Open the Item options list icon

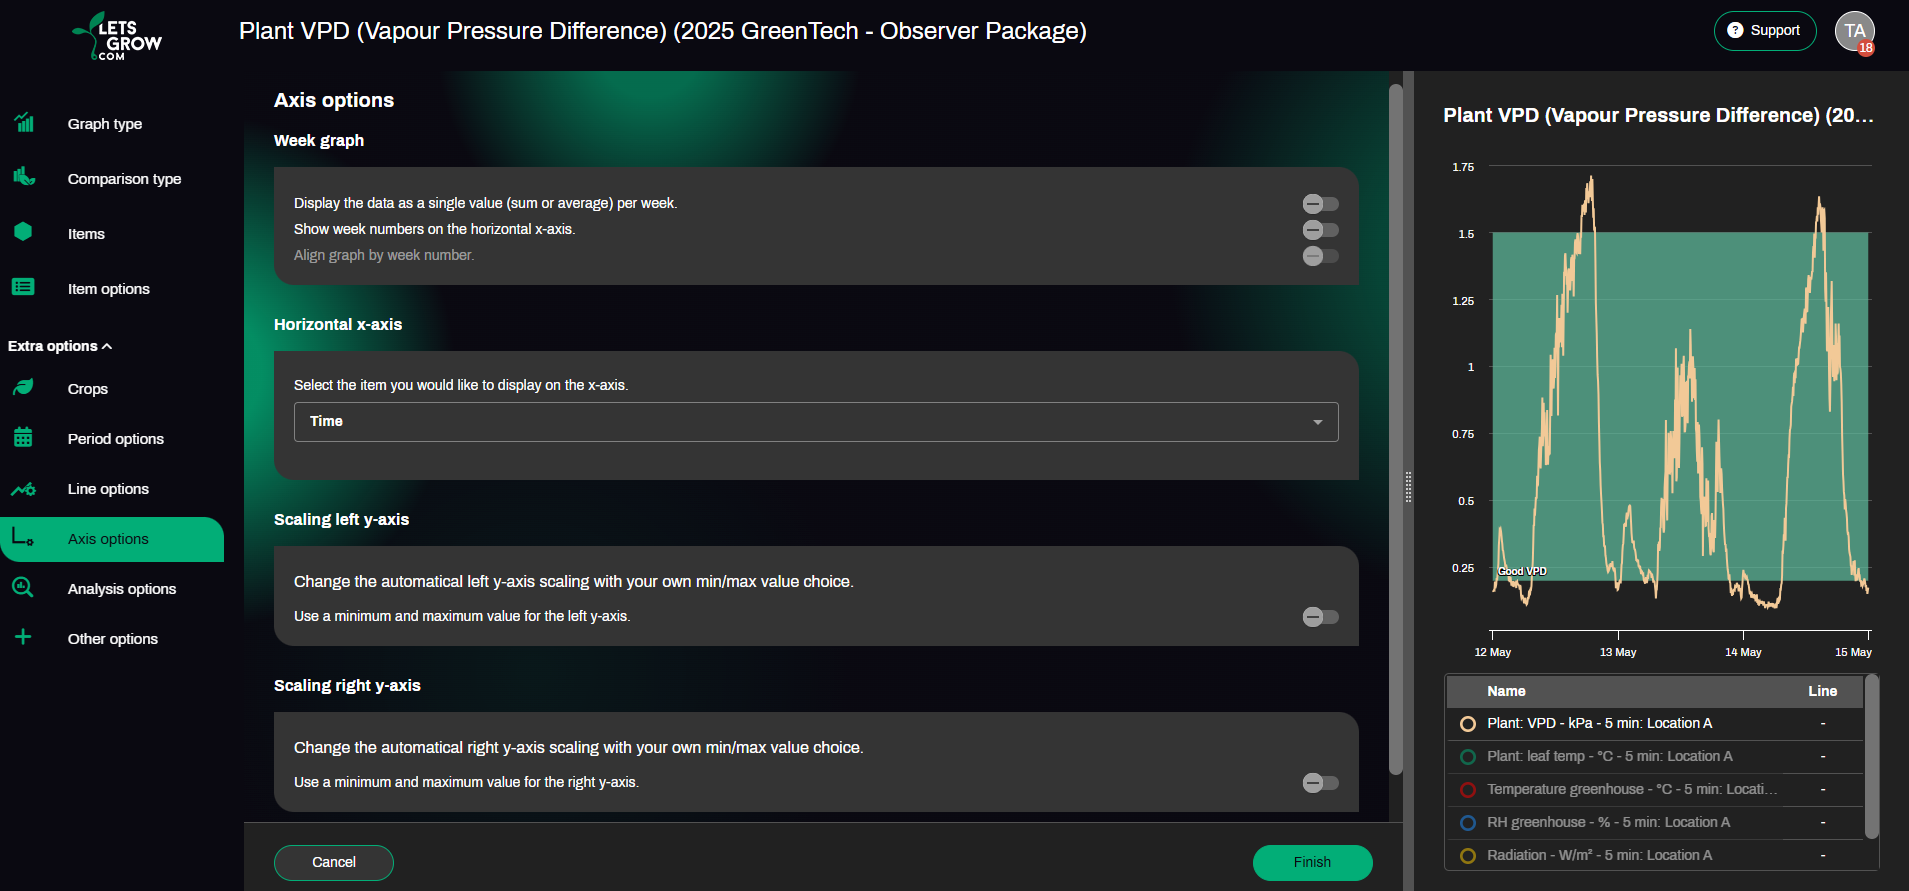[24, 287]
